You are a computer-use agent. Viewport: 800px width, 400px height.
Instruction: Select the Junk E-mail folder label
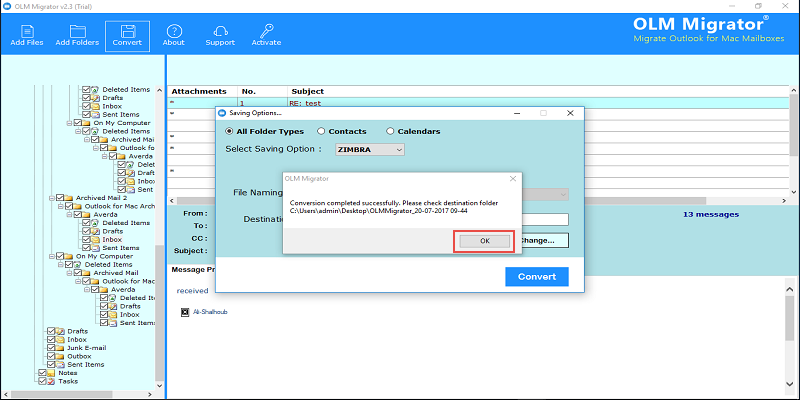click(87, 348)
